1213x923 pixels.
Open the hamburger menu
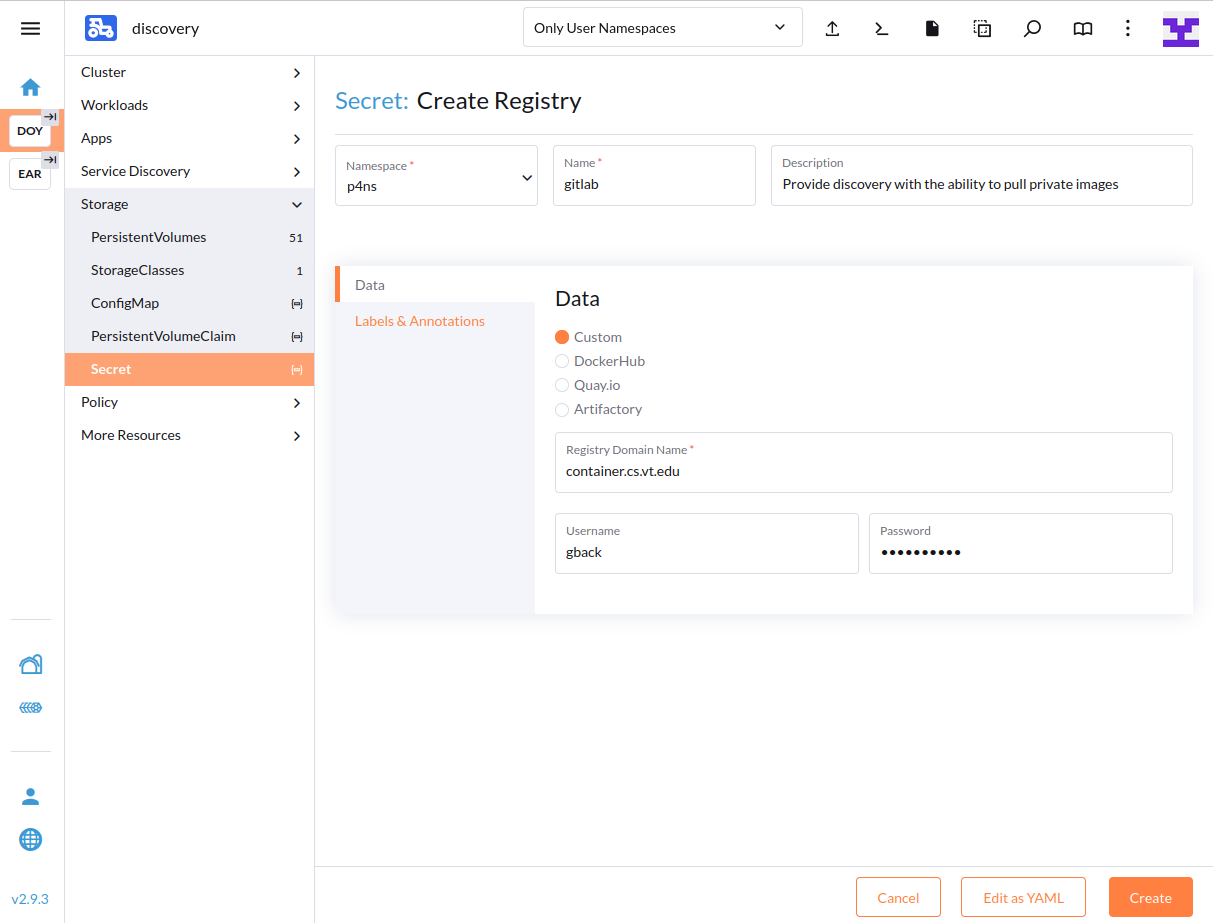31,28
